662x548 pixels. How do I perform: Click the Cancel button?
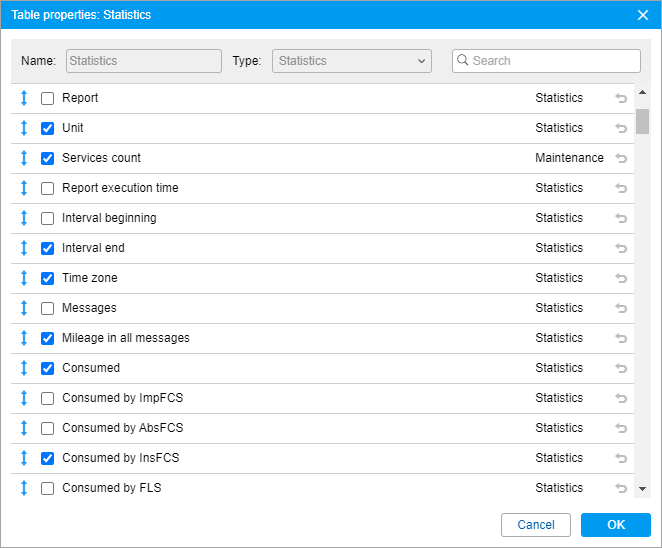pyautogui.click(x=536, y=525)
